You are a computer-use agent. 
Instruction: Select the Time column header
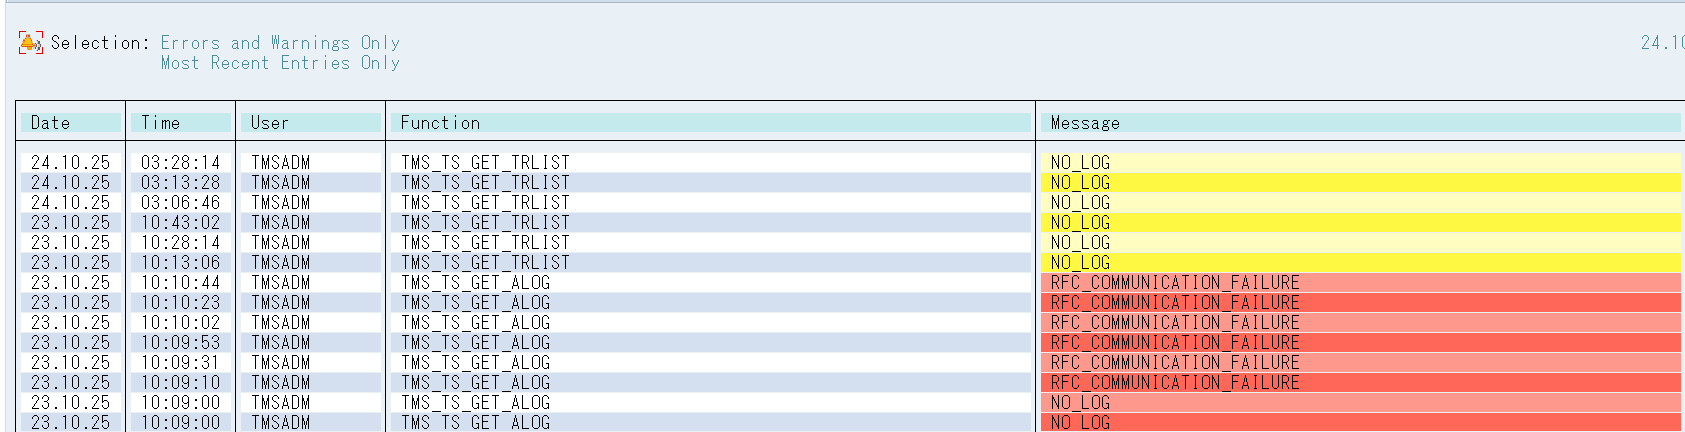pyautogui.click(x=181, y=123)
